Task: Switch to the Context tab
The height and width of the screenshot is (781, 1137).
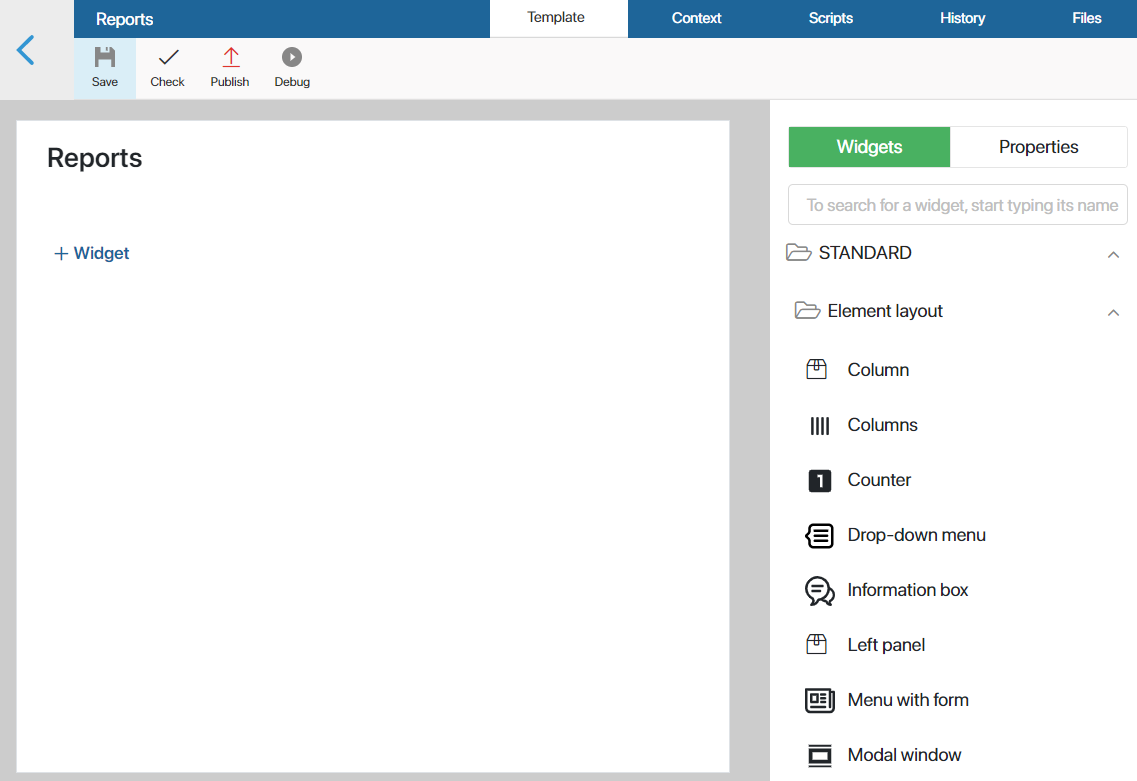Action: coord(696,18)
